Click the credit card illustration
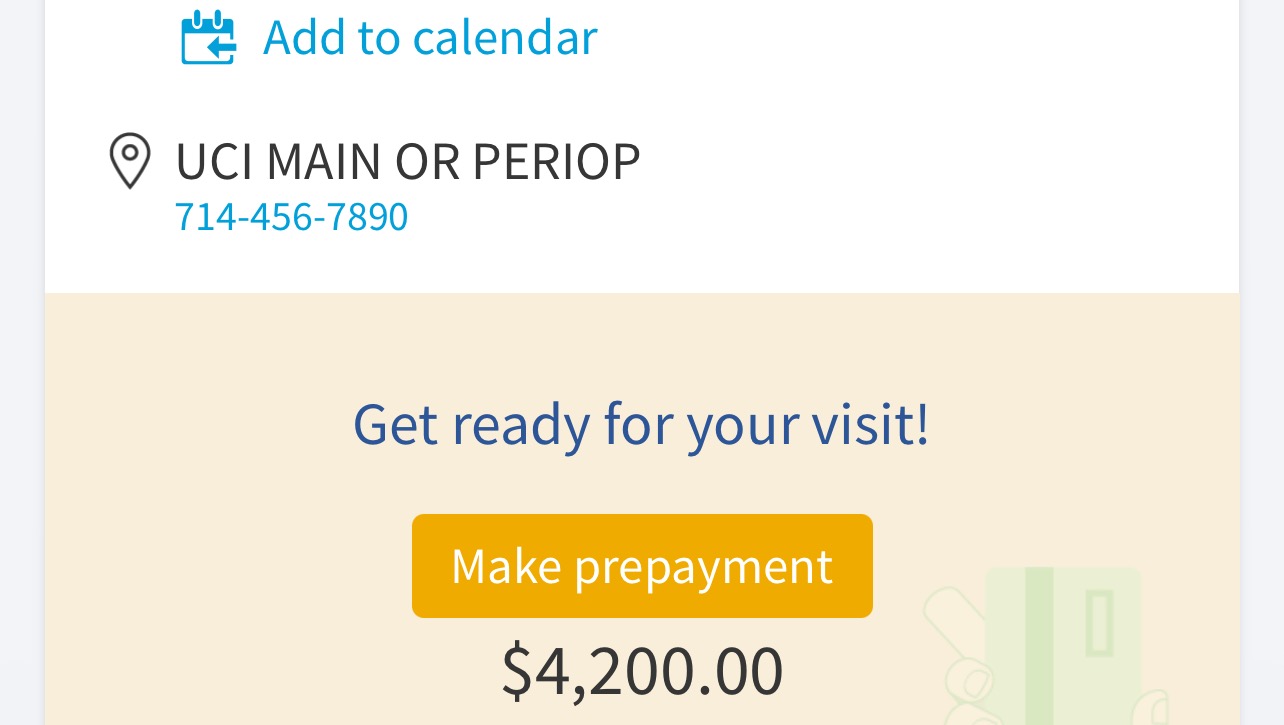This screenshot has height=725, width=1284. coord(1064,640)
